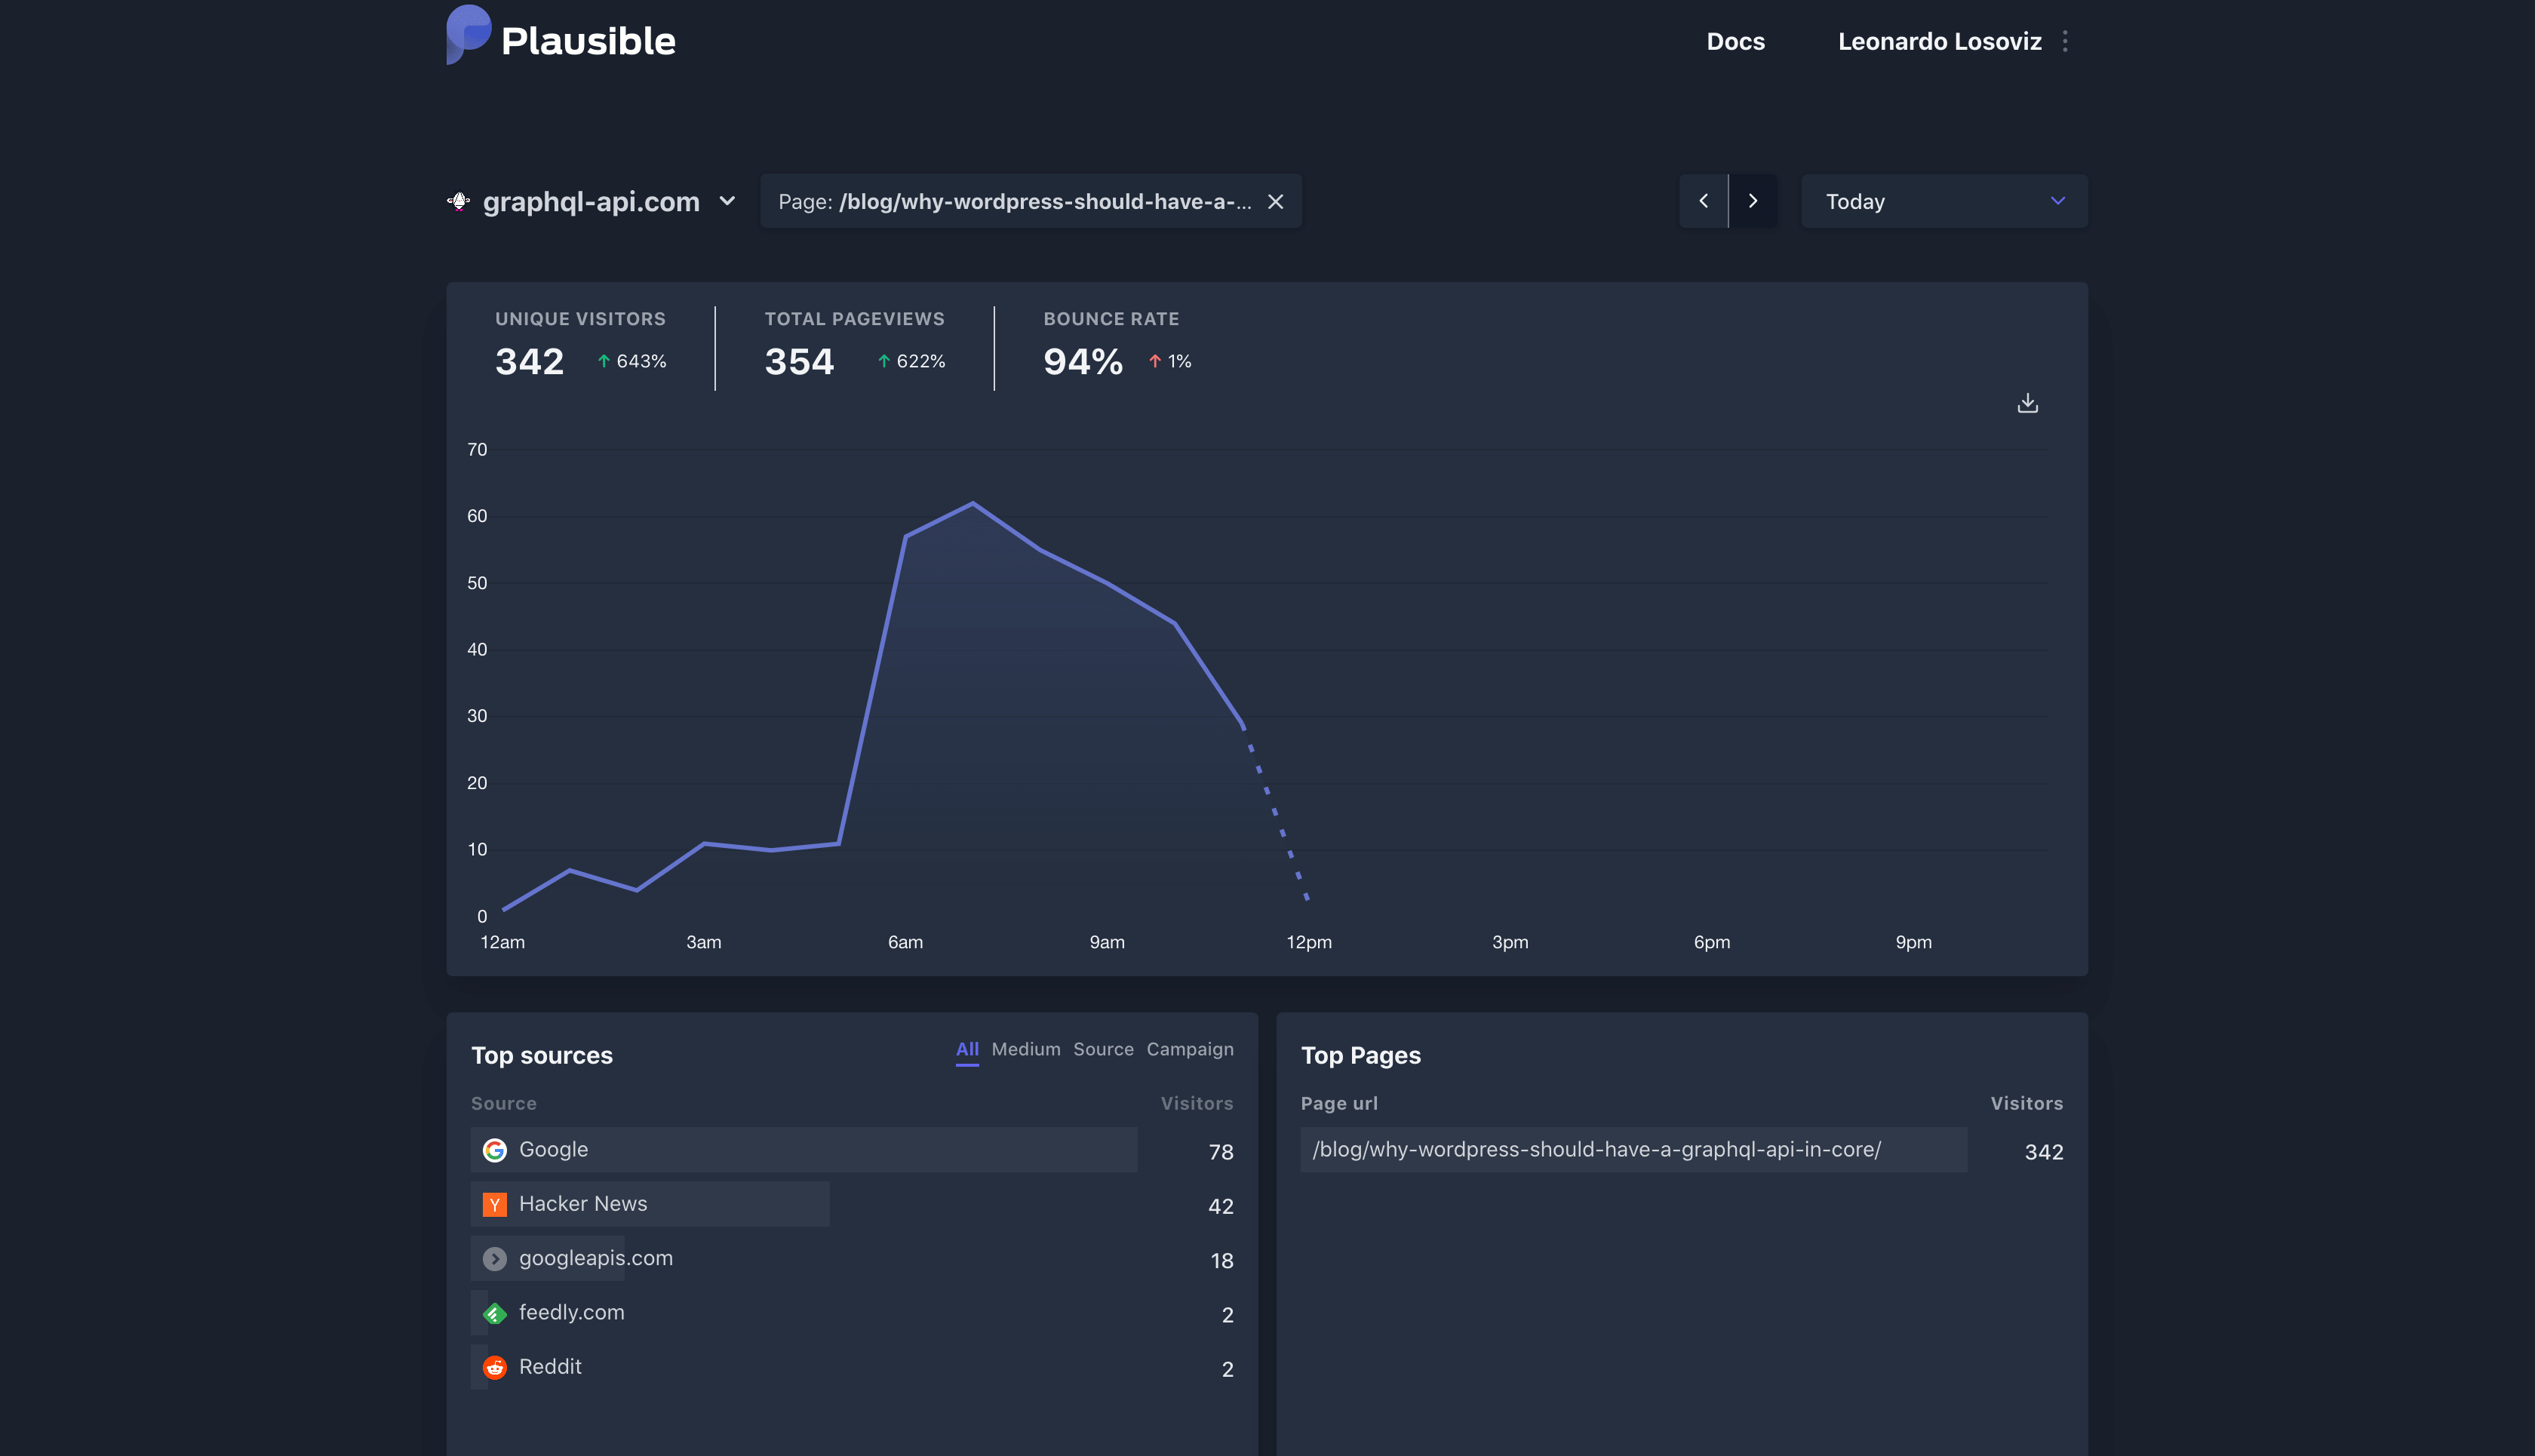
Task: Click the Plausible wordmark text
Action: coord(588,41)
